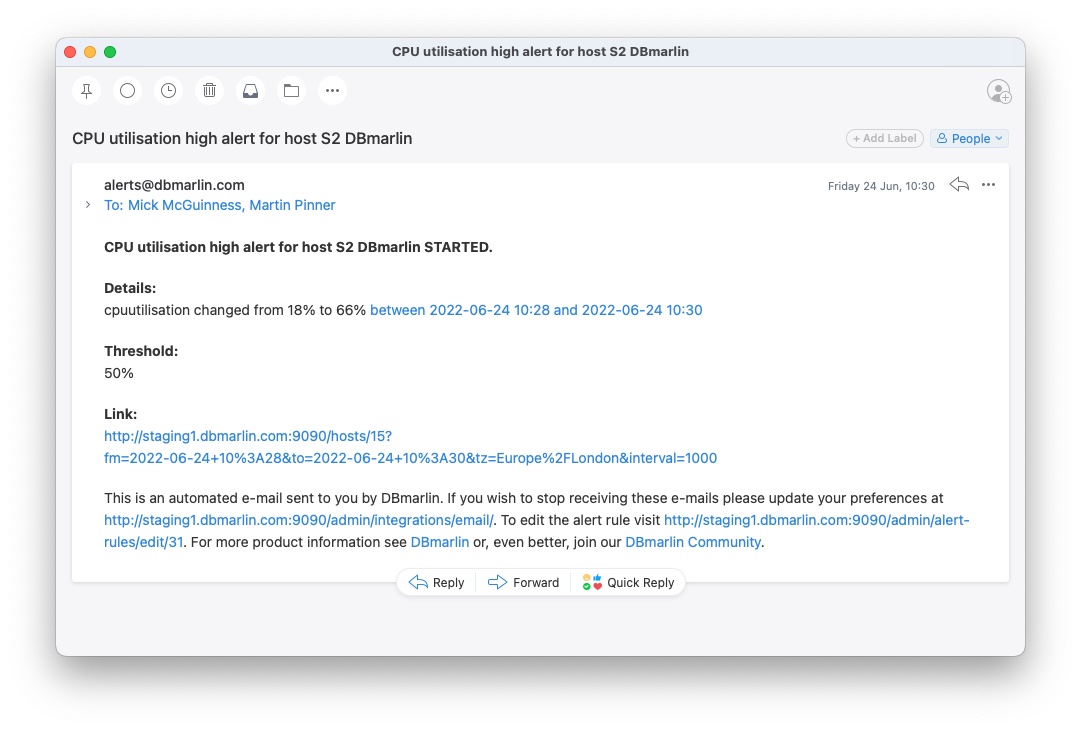
Task: Click the window title bar text
Action: [540, 52]
